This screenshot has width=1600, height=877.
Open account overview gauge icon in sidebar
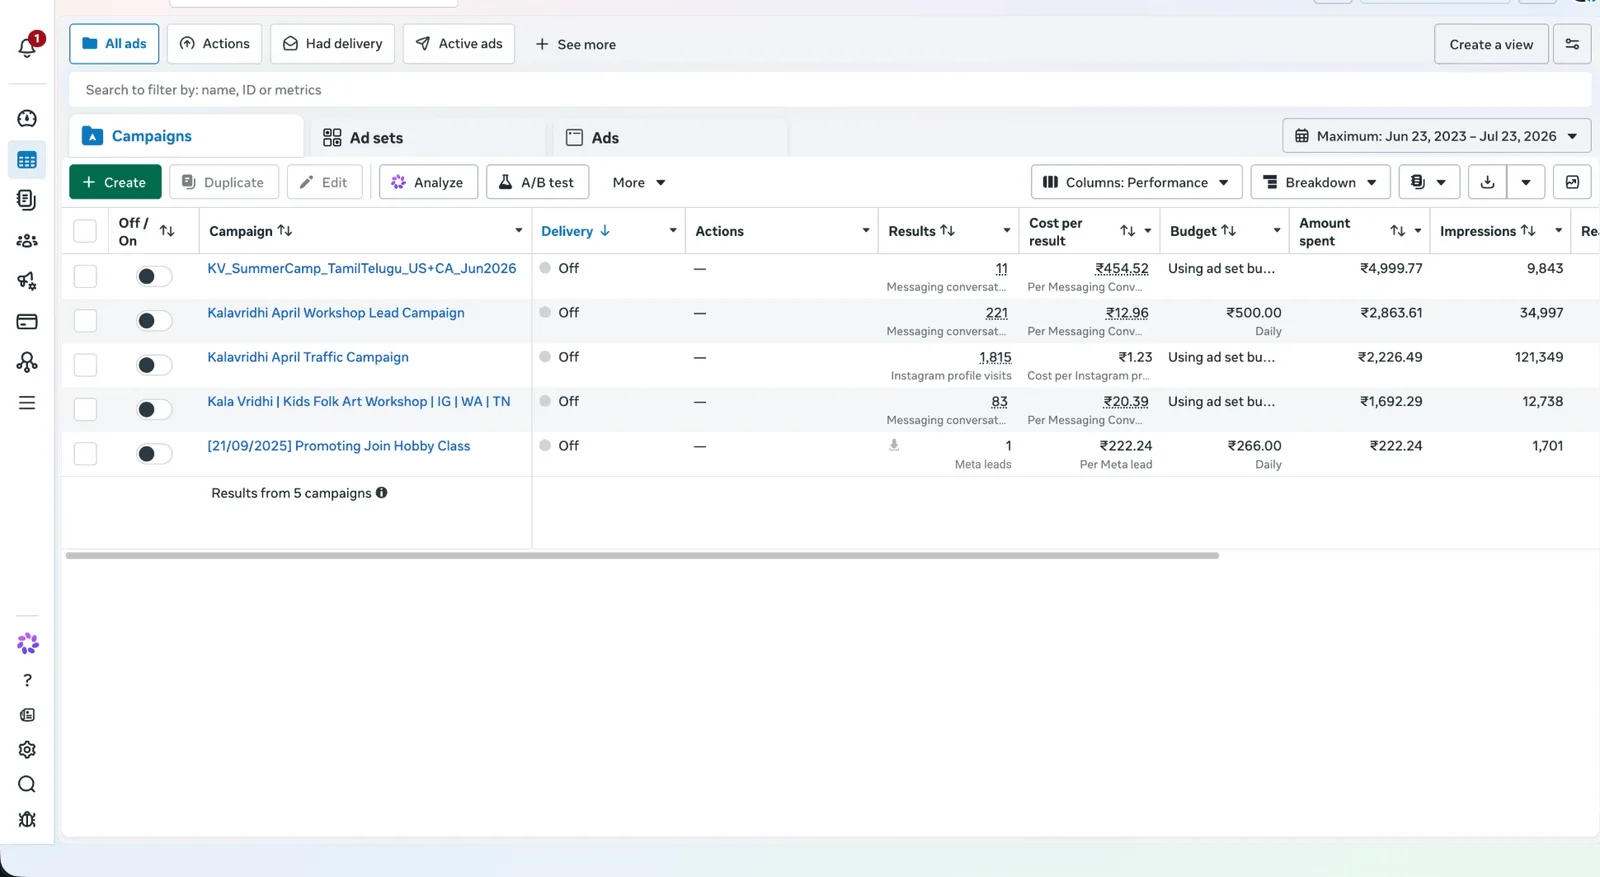click(27, 118)
